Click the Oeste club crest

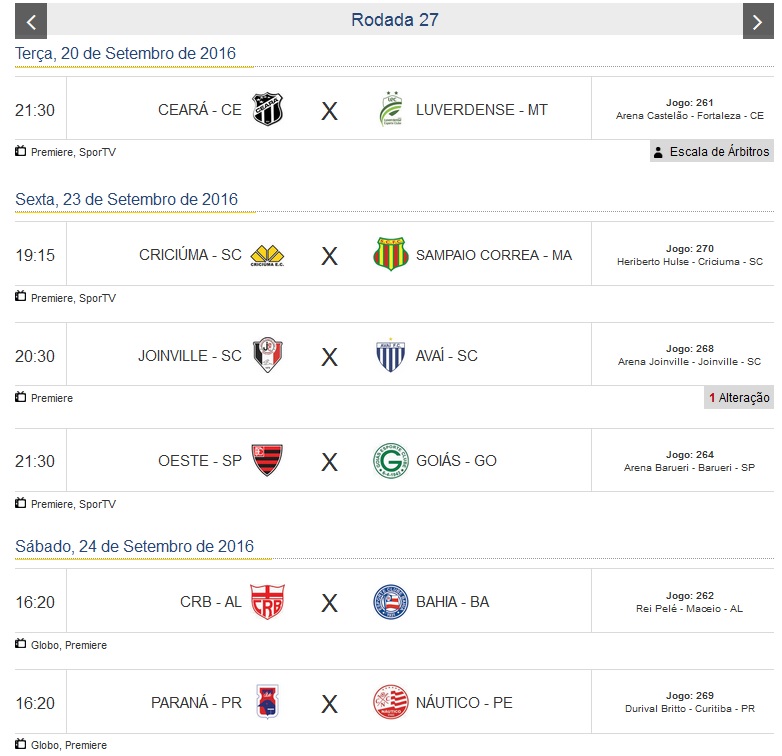pyautogui.click(x=267, y=460)
